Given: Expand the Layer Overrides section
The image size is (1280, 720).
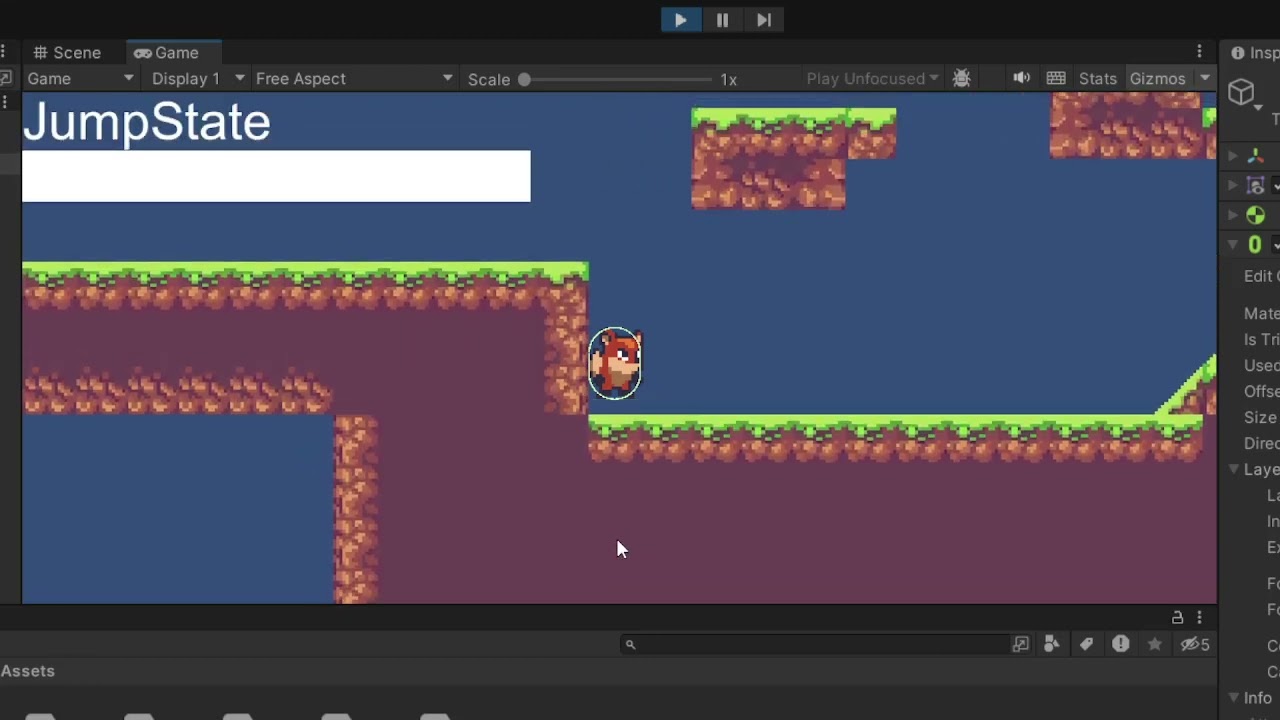Looking at the screenshot, I should (1233, 469).
